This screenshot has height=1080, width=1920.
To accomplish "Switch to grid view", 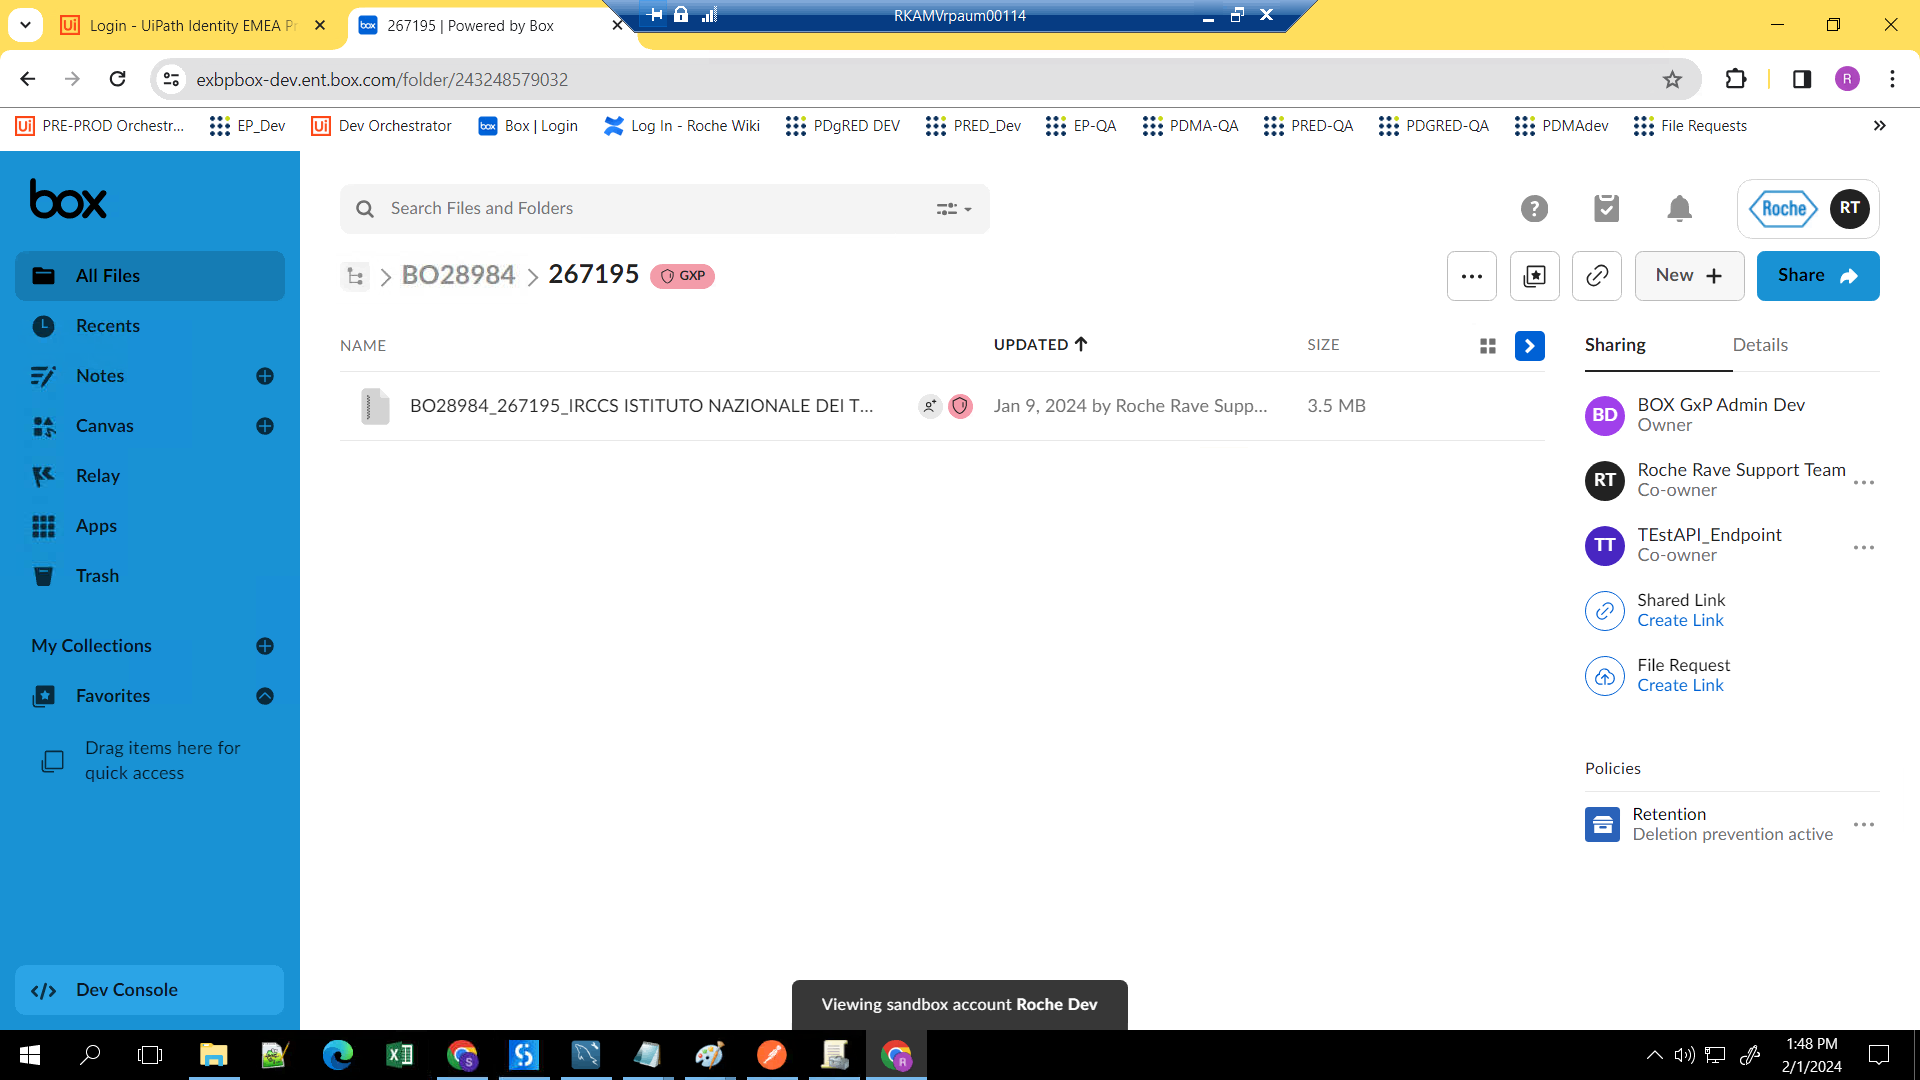I will click(x=1488, y=346).
